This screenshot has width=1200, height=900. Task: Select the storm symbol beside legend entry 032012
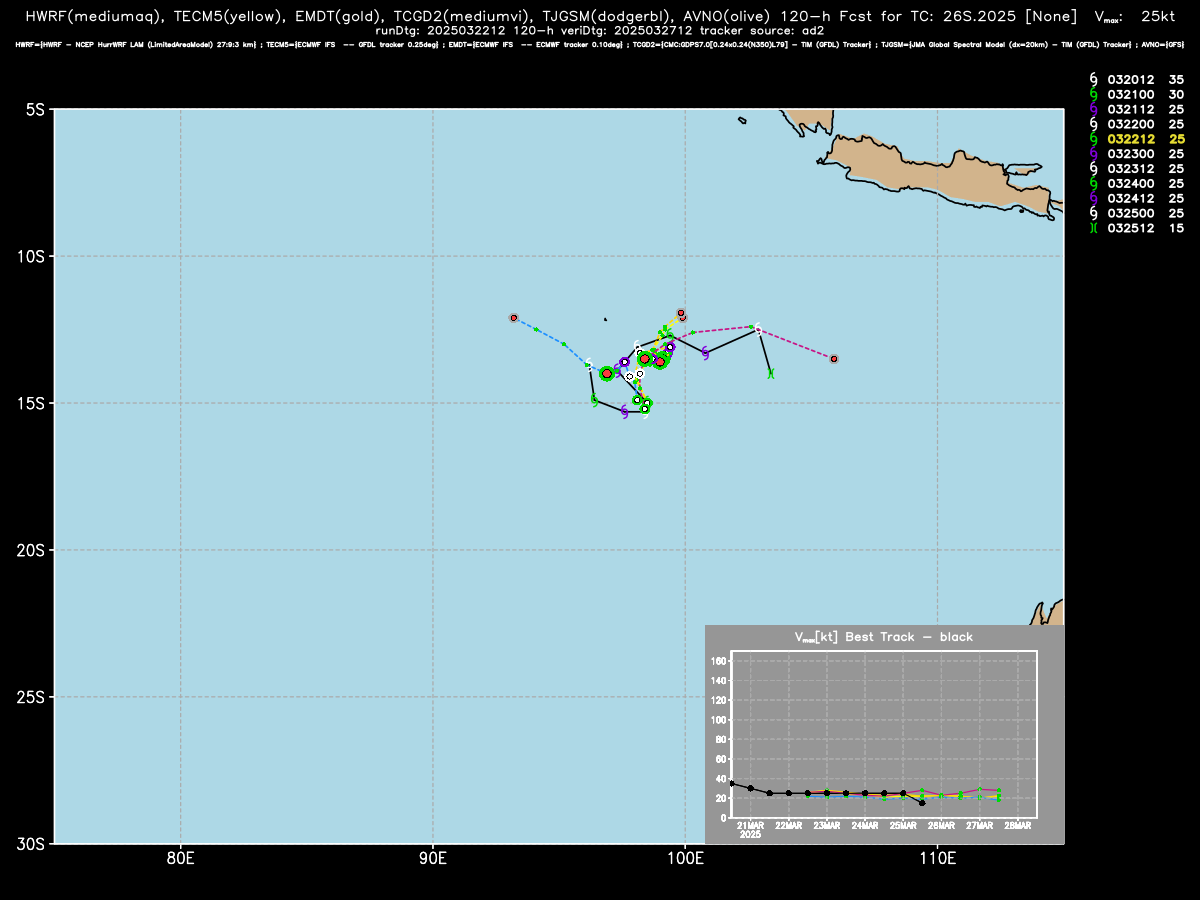coord(1094,78)
